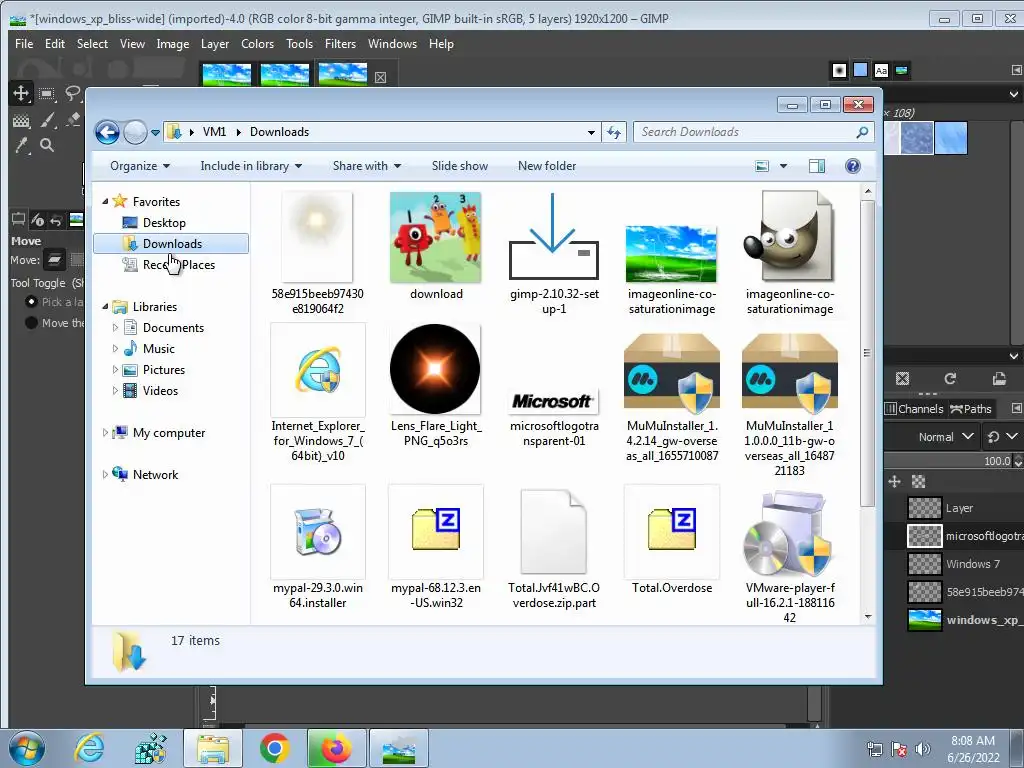Select the gimp-2.10.32-setup-1 file

pos(554,253)
